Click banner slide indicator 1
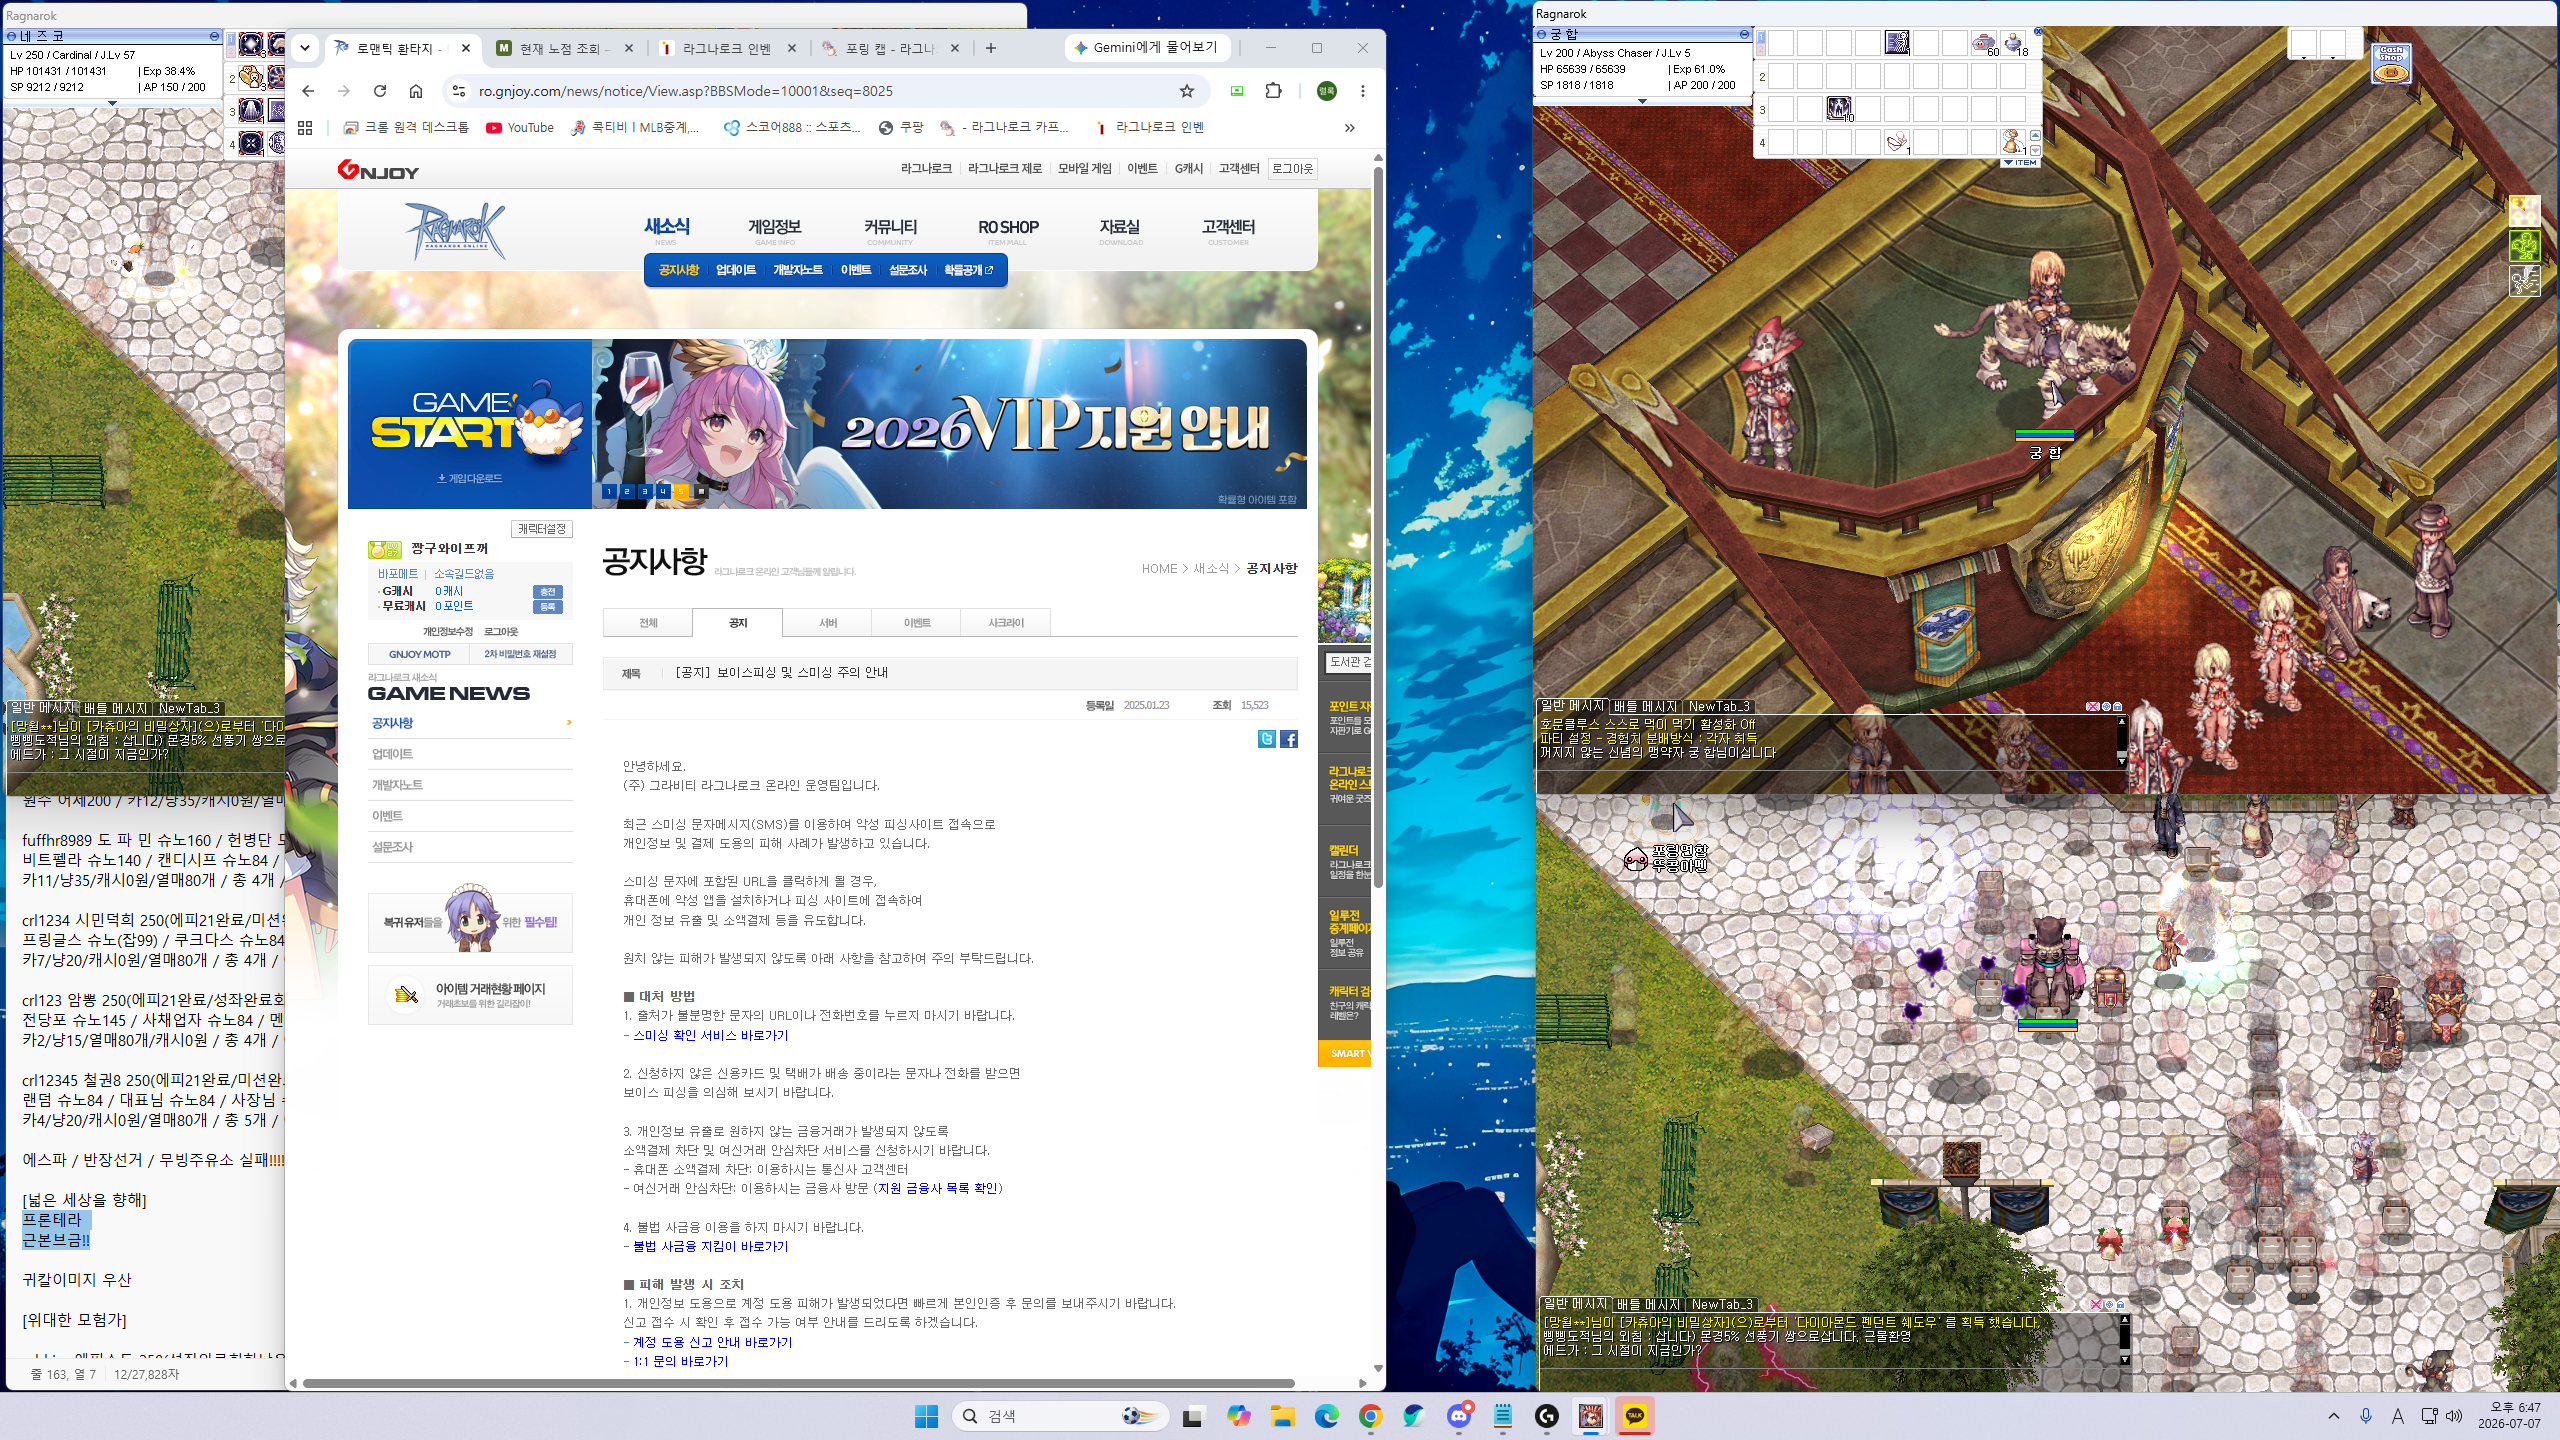Image resolution: width=2560 pixels, height=1440 pixels. 608,491
